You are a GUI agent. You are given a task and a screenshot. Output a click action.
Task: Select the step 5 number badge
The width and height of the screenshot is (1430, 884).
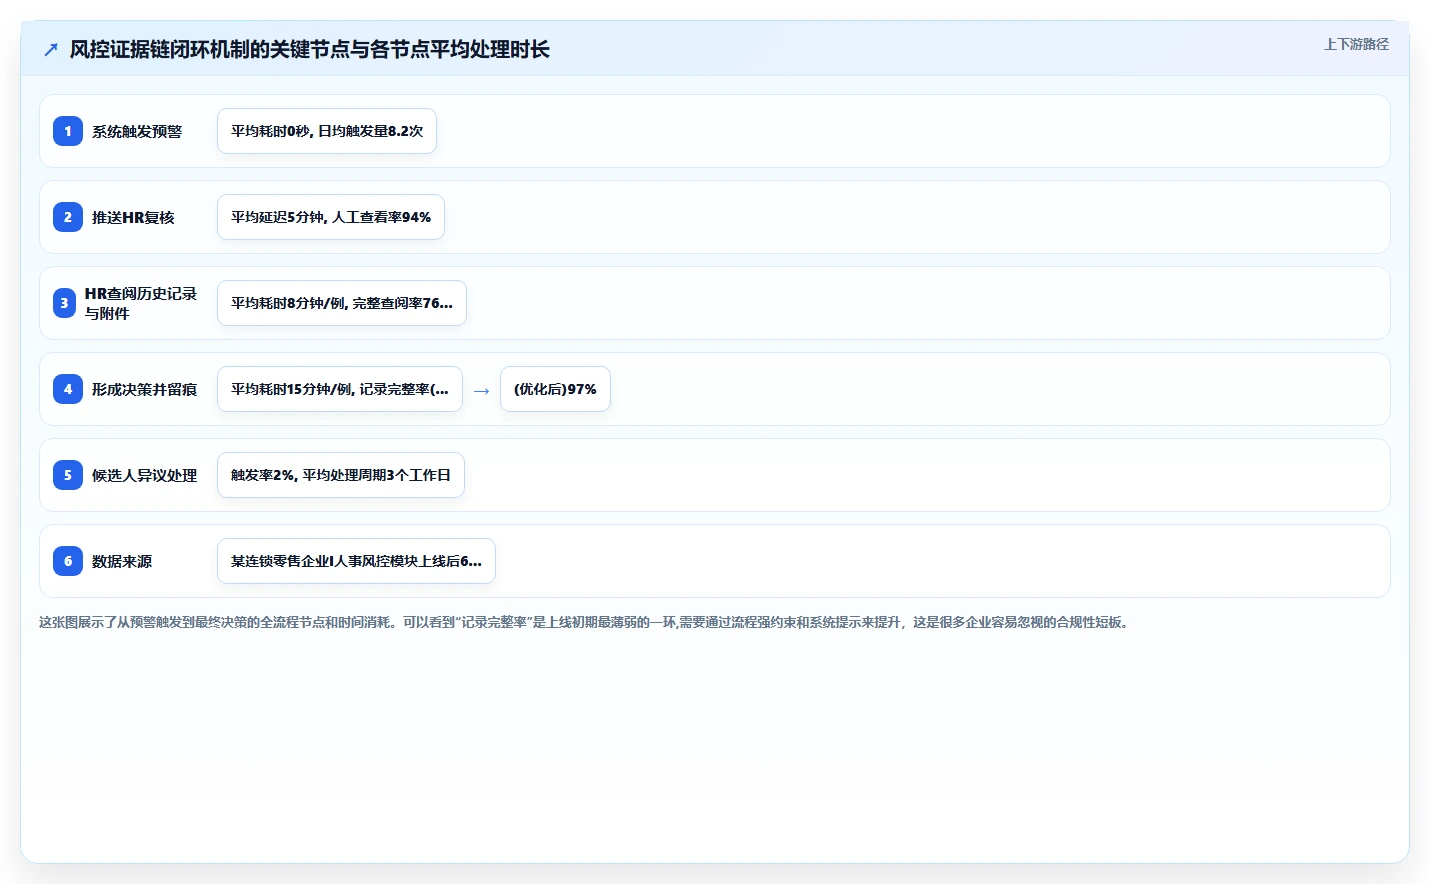coord(68,475)
